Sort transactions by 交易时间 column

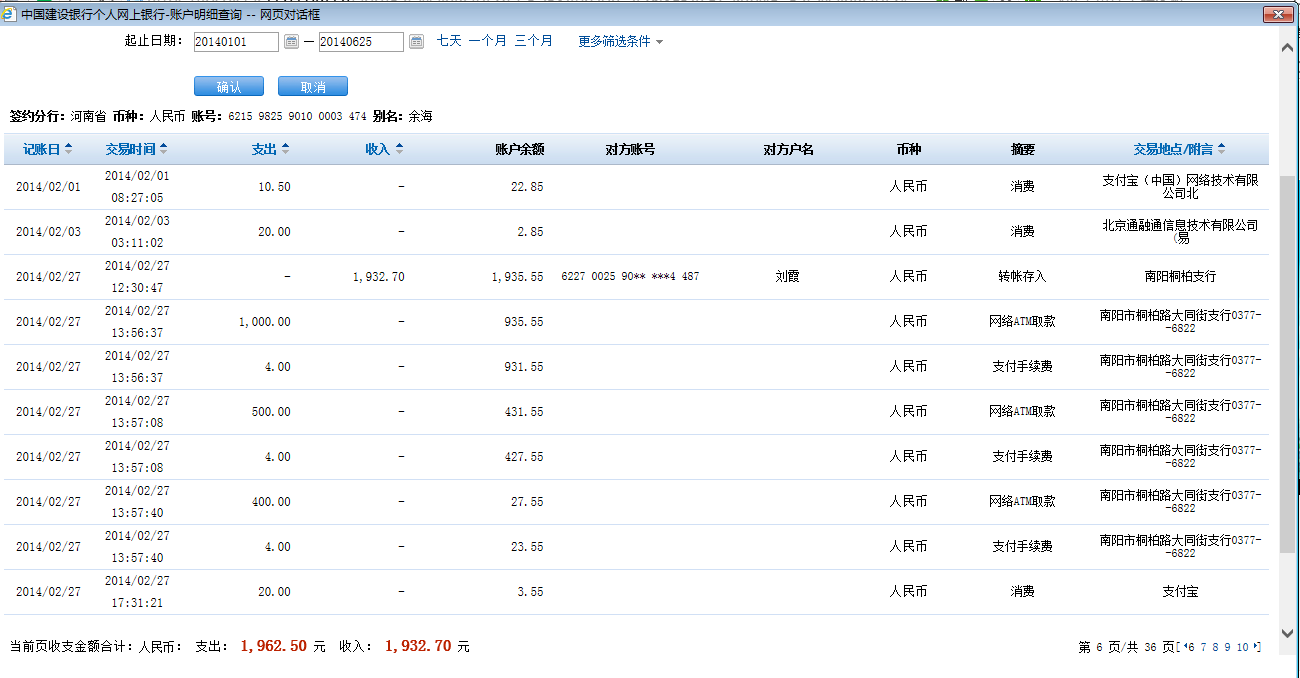coord(136,149)
